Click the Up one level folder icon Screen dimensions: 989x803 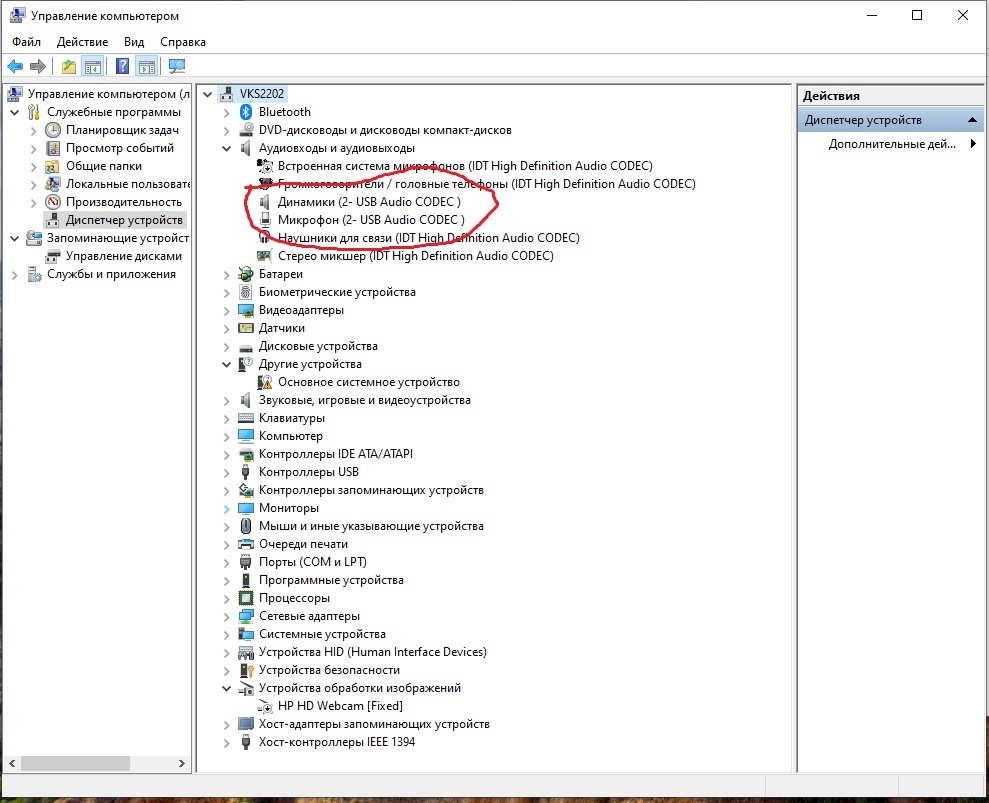(x=68, y=67)
